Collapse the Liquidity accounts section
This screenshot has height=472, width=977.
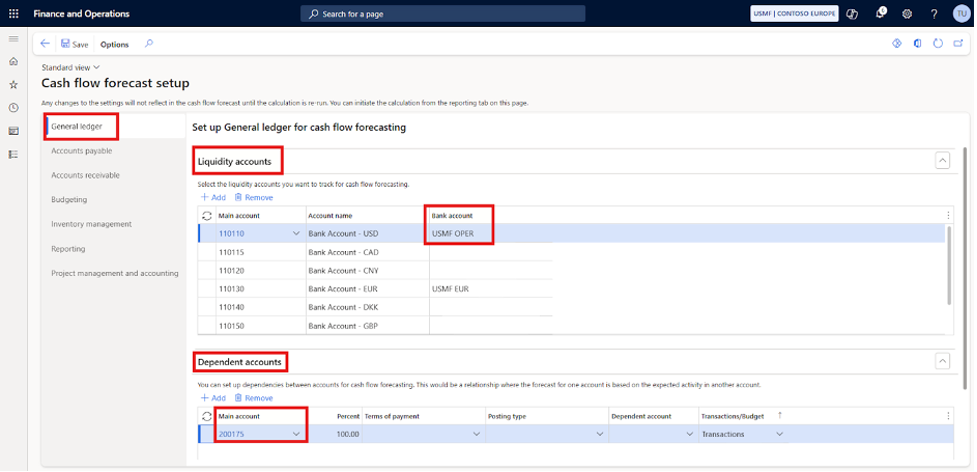click(941, 160)
